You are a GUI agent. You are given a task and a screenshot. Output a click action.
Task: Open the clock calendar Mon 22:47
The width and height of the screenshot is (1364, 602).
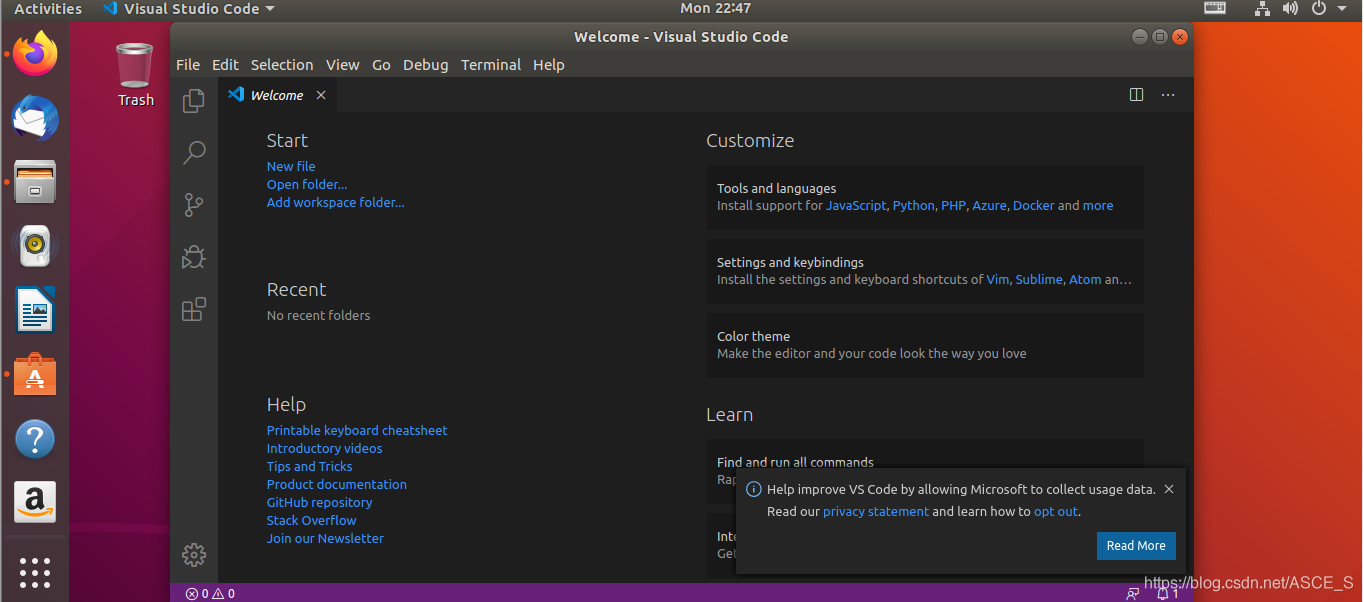point(715,9)
